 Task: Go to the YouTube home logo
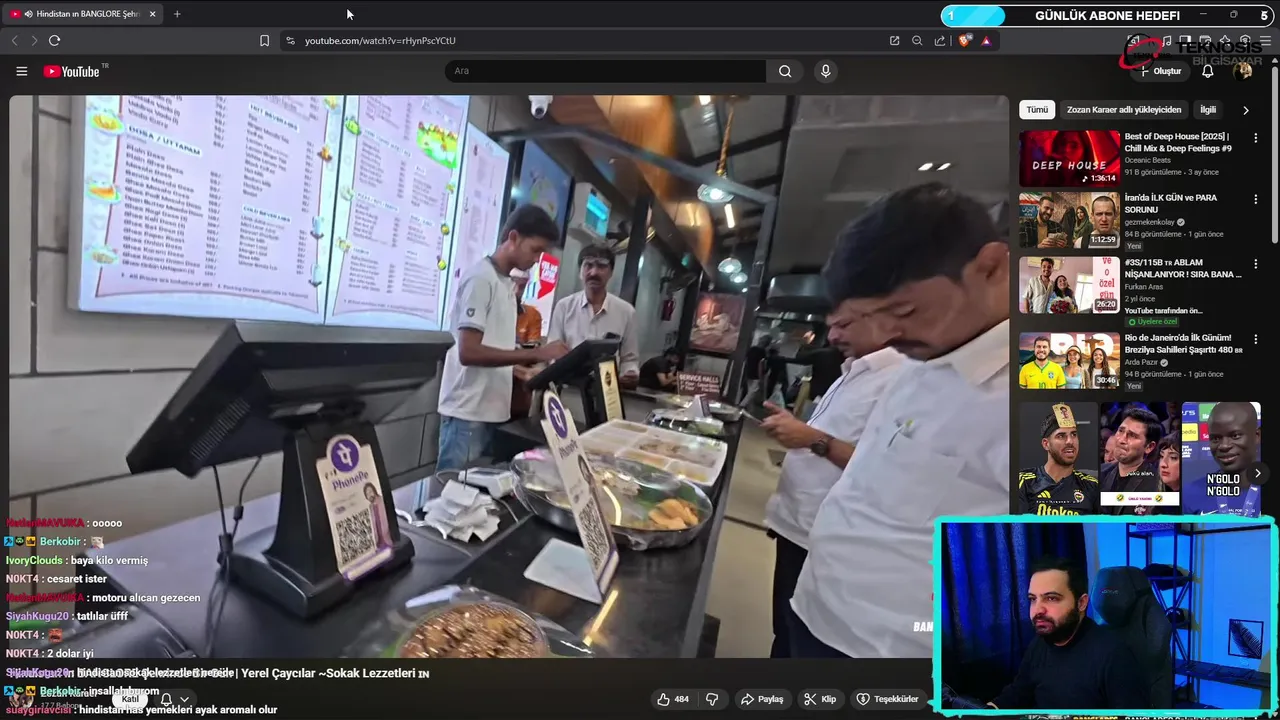point(72,71)
